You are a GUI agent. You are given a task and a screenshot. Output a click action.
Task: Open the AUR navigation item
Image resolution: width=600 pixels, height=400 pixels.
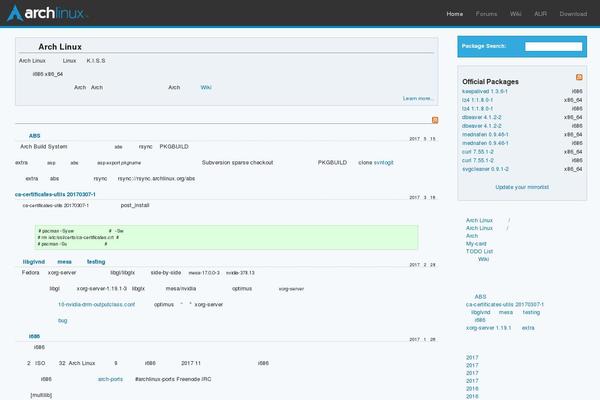(x=540, y=14)
